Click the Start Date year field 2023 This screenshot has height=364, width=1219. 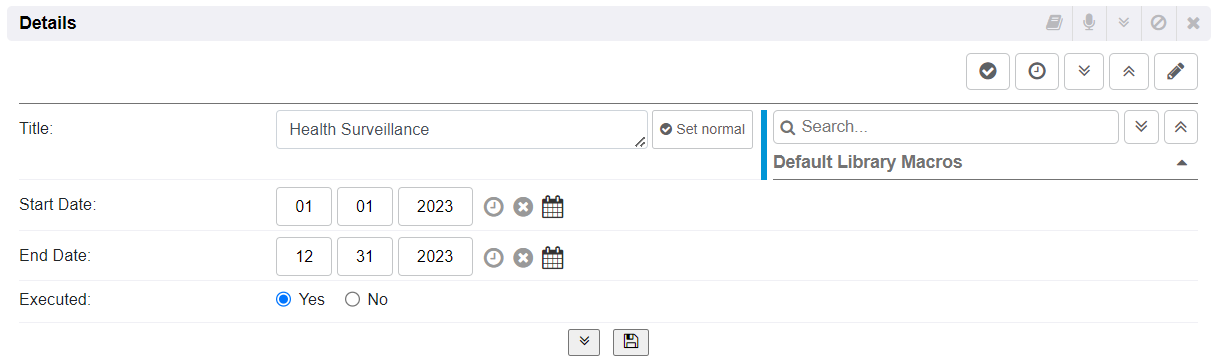[435, 207]
